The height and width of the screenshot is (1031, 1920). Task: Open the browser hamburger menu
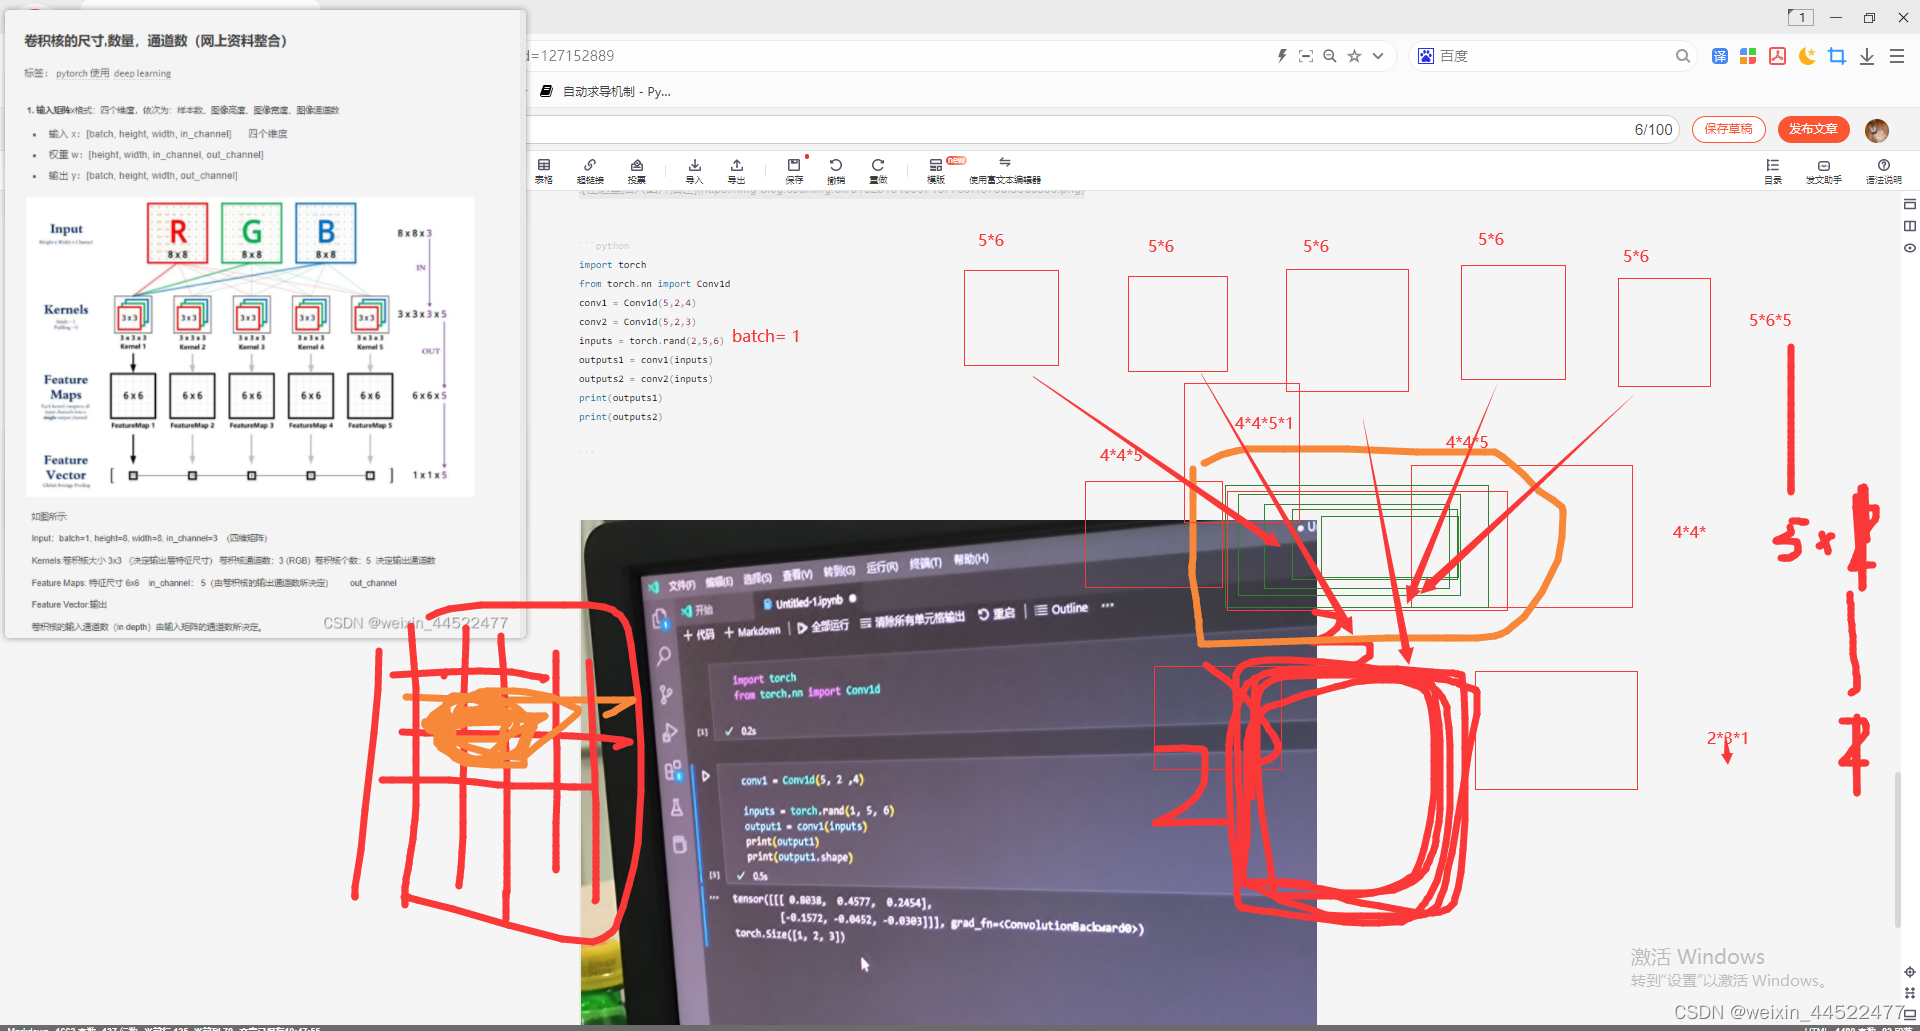click(1897, 56)
